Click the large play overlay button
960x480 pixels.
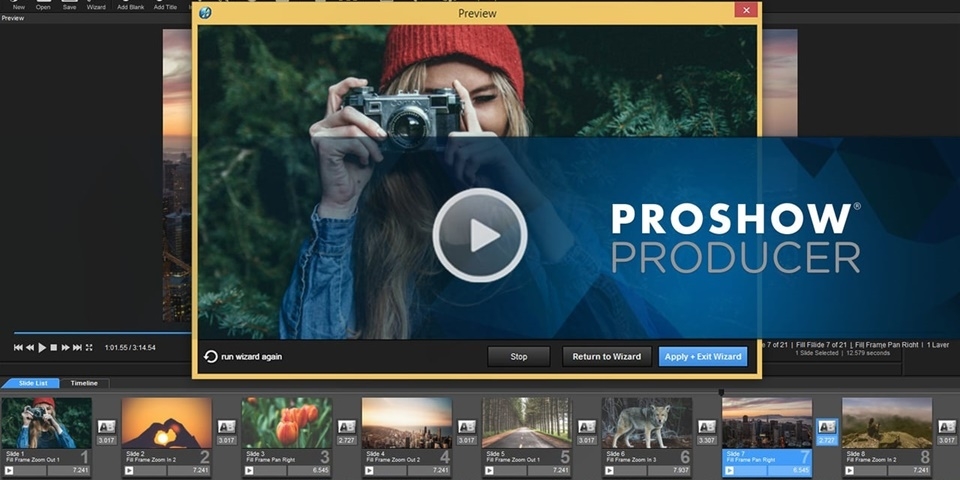coord(480,235)
